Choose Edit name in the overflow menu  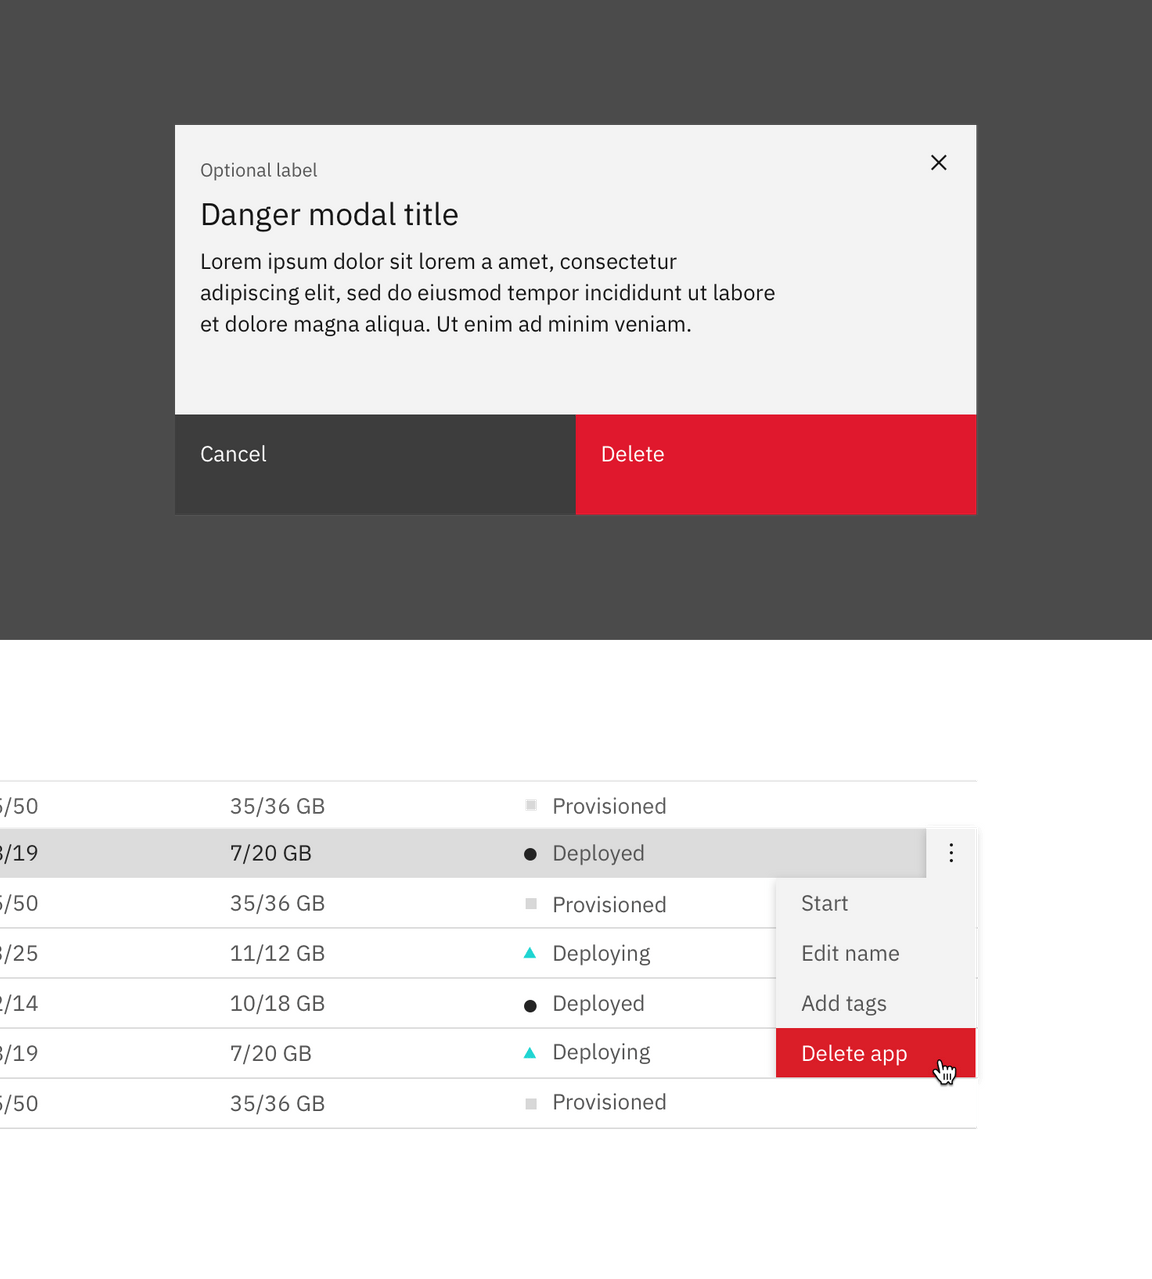pyautogui.click(x=850, y=953)
